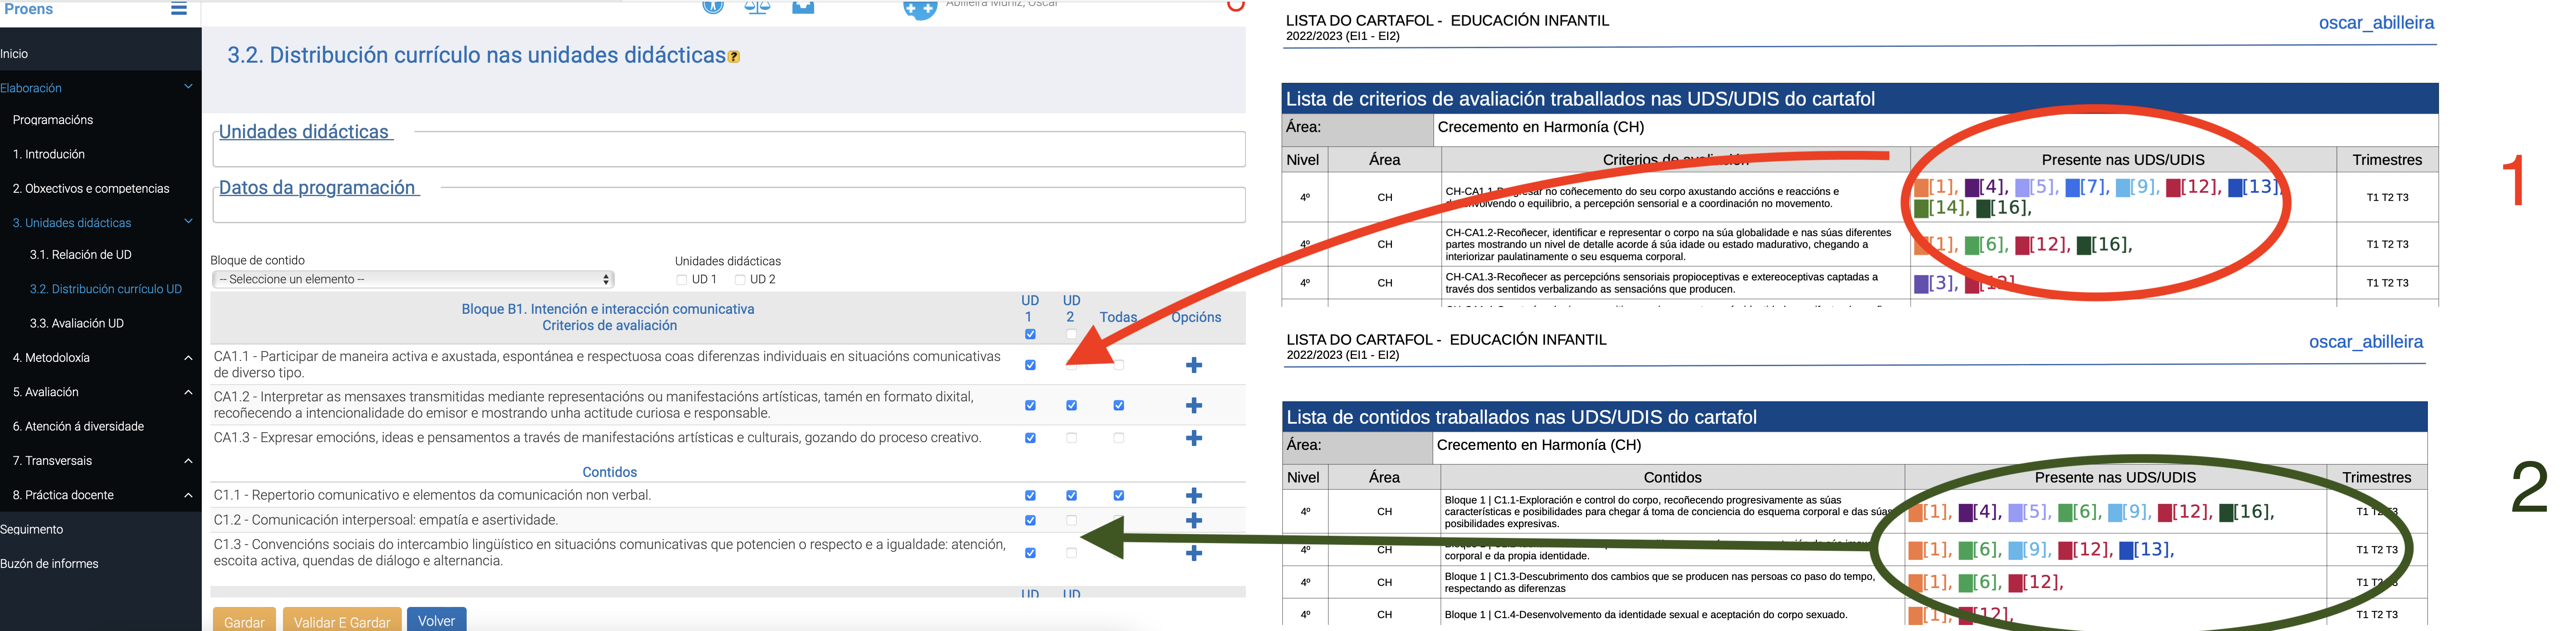Open Buzón de informes in the sidebar
Viewport: 2576px width, 631px height.
[49, 563]
